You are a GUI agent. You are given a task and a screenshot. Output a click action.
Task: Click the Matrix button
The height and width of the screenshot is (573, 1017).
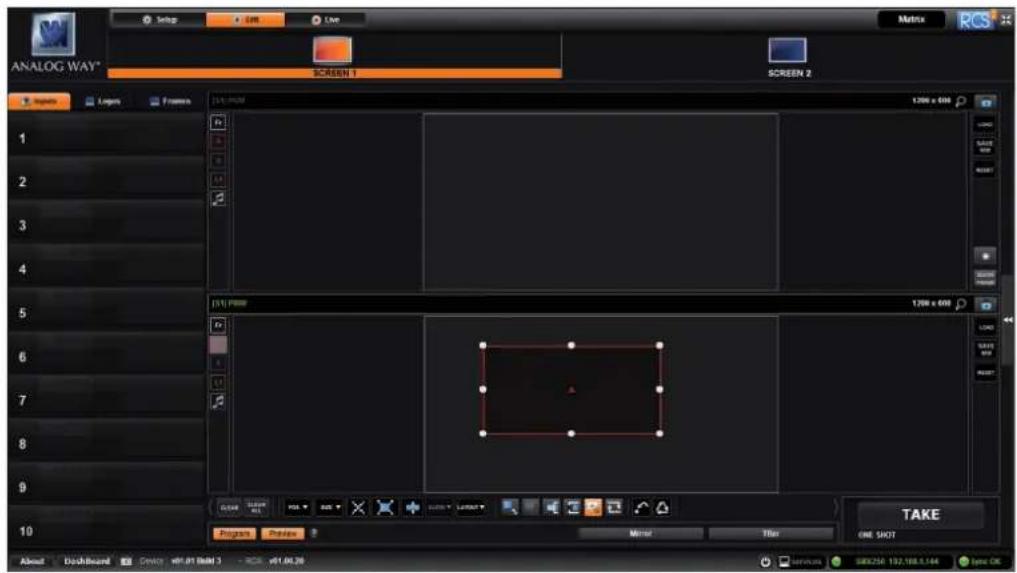pos(911,19)
